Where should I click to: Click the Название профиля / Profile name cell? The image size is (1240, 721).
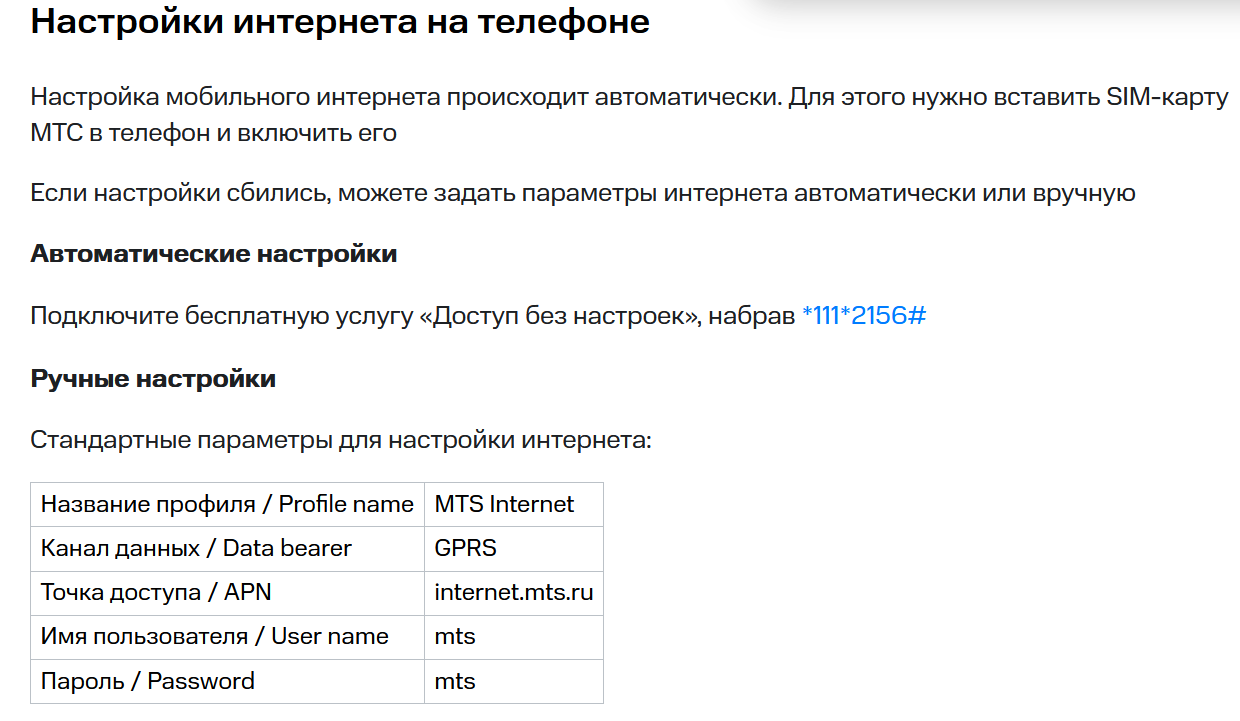(228, 504)
